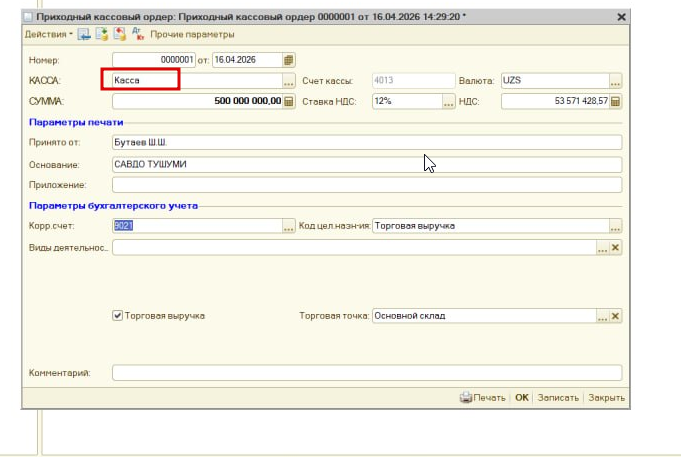The width and height of the screenshot is (681, 457).
Task: Click the СУММА field 500 000 000,00
Action: (198, 101)
